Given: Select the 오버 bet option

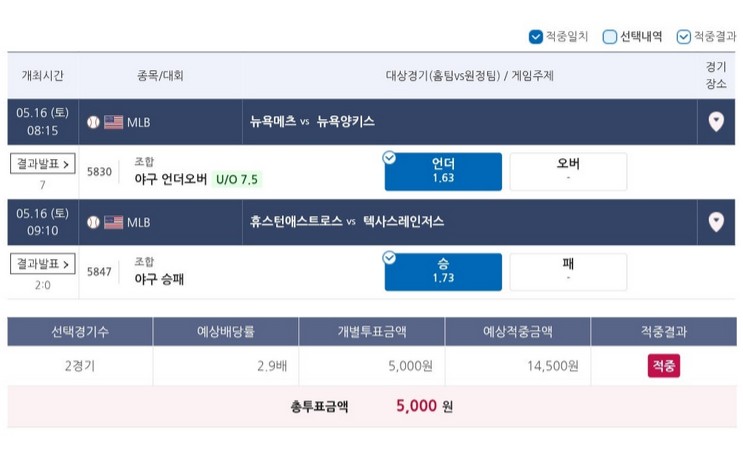Looking at the screenshot, I should [x=568, y=171].
